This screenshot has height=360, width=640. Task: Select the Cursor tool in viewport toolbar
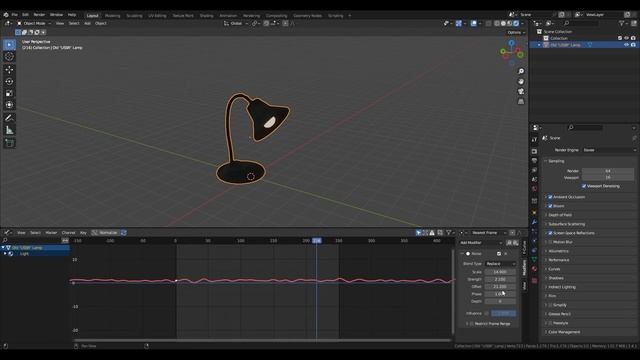click(x=9, y=57)
